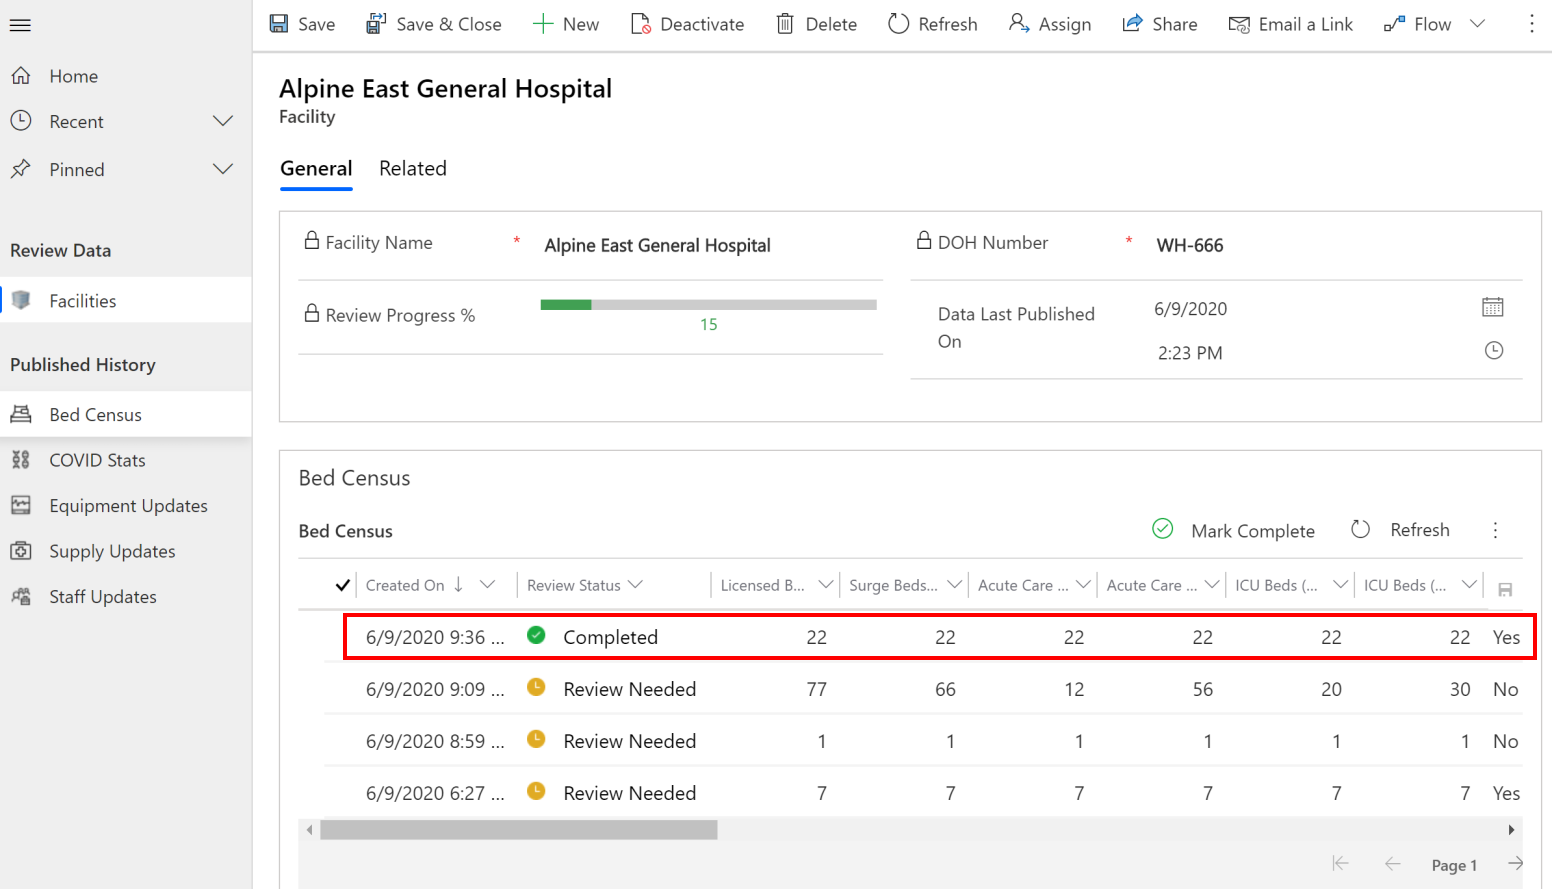Click the clock time picker icon

point(1493,351)
